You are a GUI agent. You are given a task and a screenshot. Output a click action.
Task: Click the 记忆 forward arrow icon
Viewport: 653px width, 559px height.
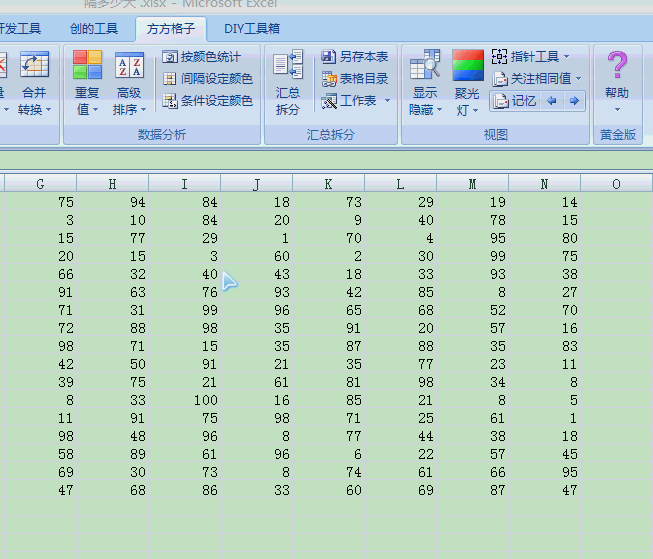coord(573,101)
